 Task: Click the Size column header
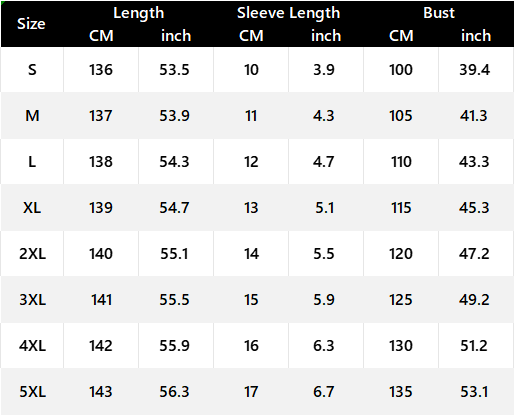31,24
